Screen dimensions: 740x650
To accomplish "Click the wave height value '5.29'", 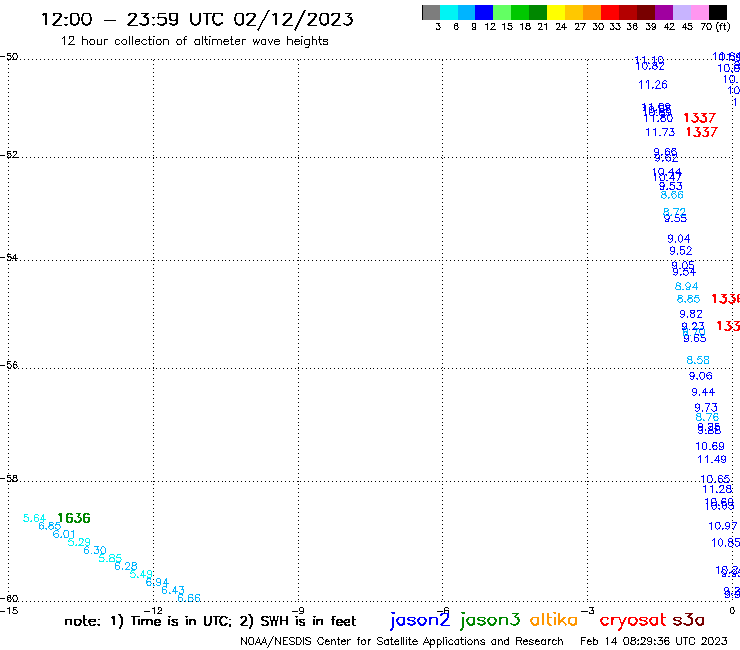I will 79,542.
